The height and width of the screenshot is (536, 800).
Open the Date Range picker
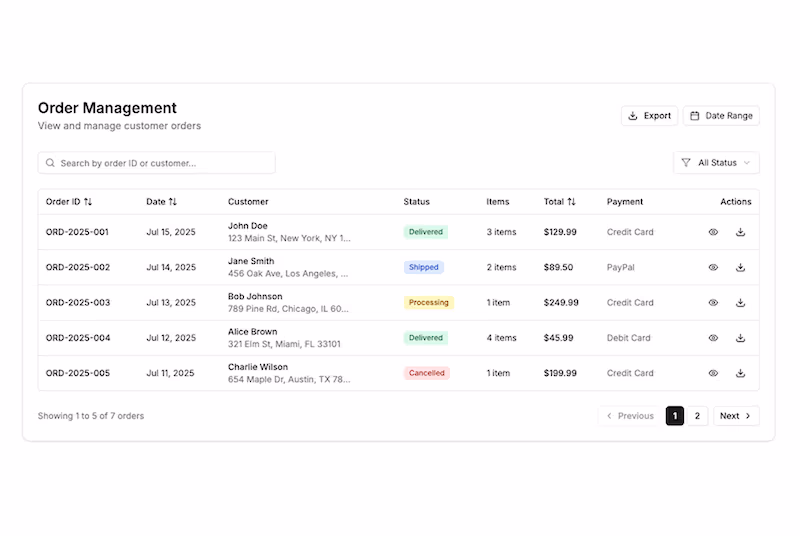(721, 116)
